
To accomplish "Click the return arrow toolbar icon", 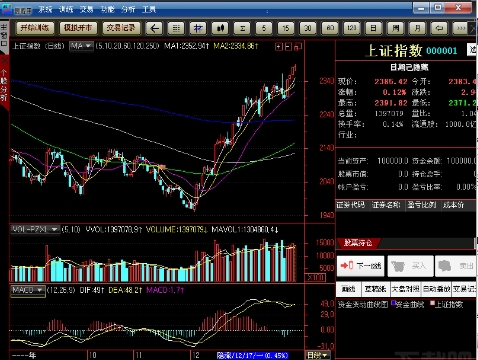I will (x=439, y=28).
